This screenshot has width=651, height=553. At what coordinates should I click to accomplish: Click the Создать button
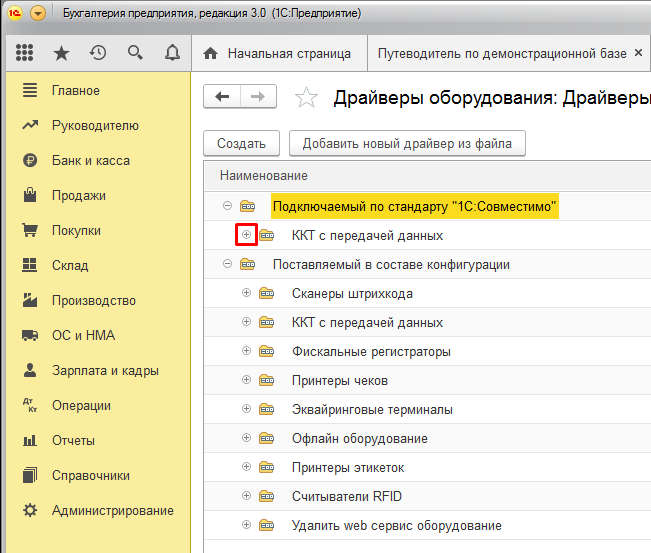[x=241, y=143]
